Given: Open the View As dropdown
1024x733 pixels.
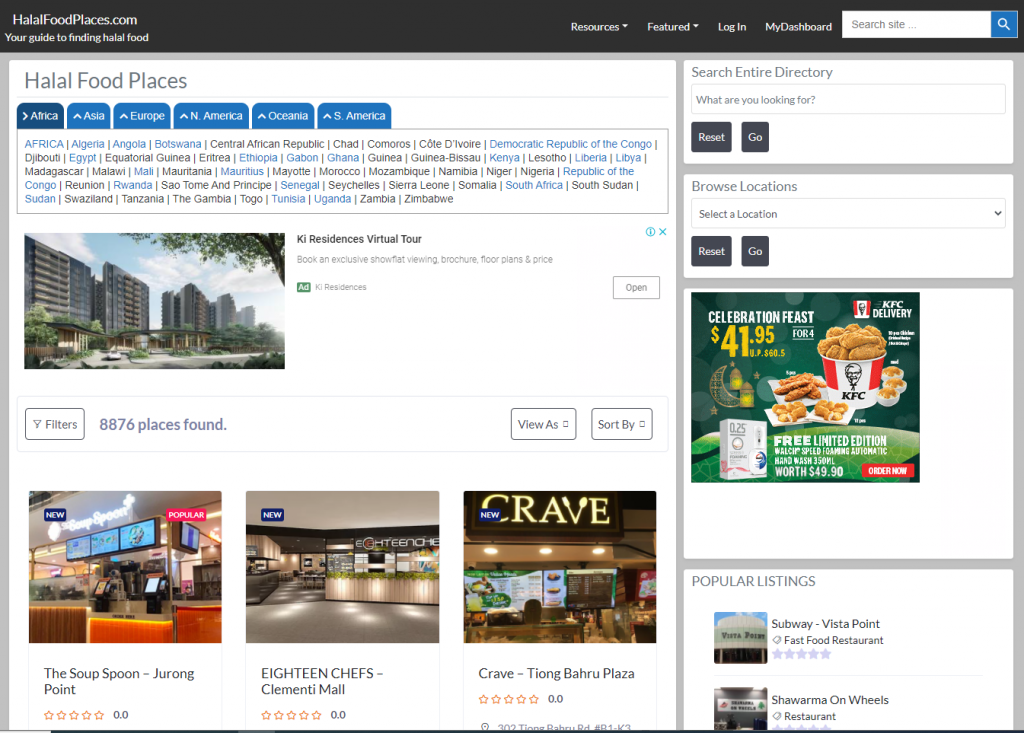Looking at the screenshot, I should [543, 424].
